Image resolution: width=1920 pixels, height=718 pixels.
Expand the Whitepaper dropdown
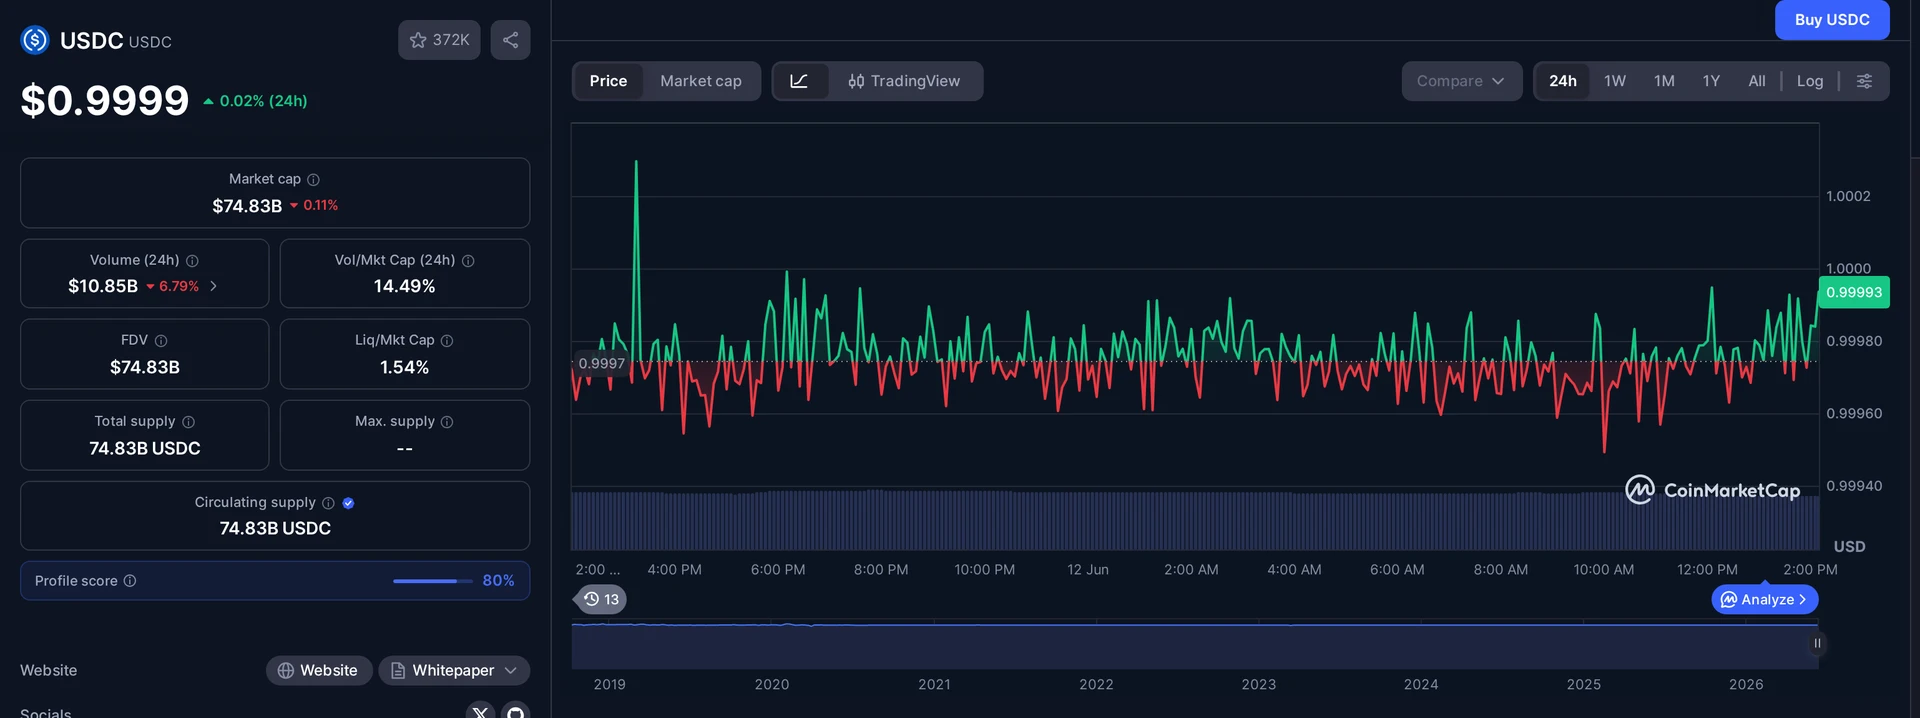(454, 670)
